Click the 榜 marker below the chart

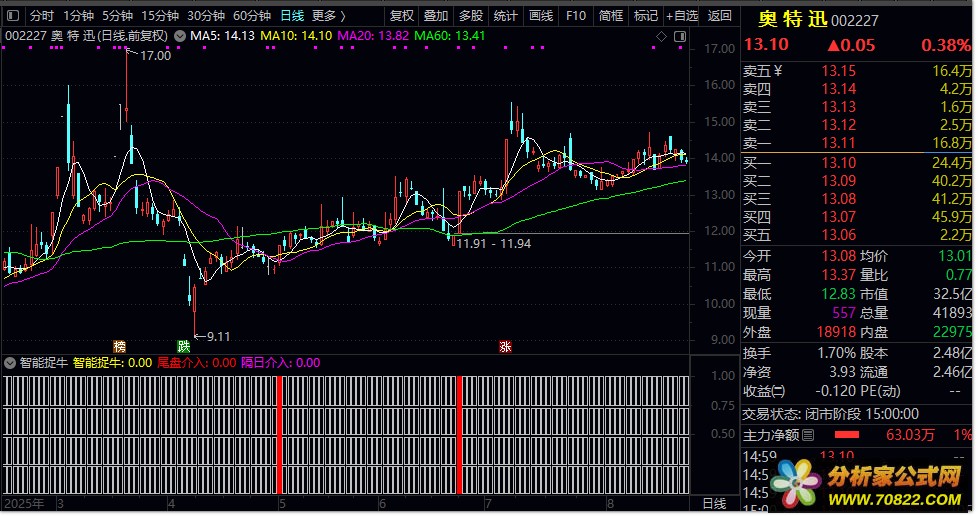pyautogui.click(x=120, y=346)
